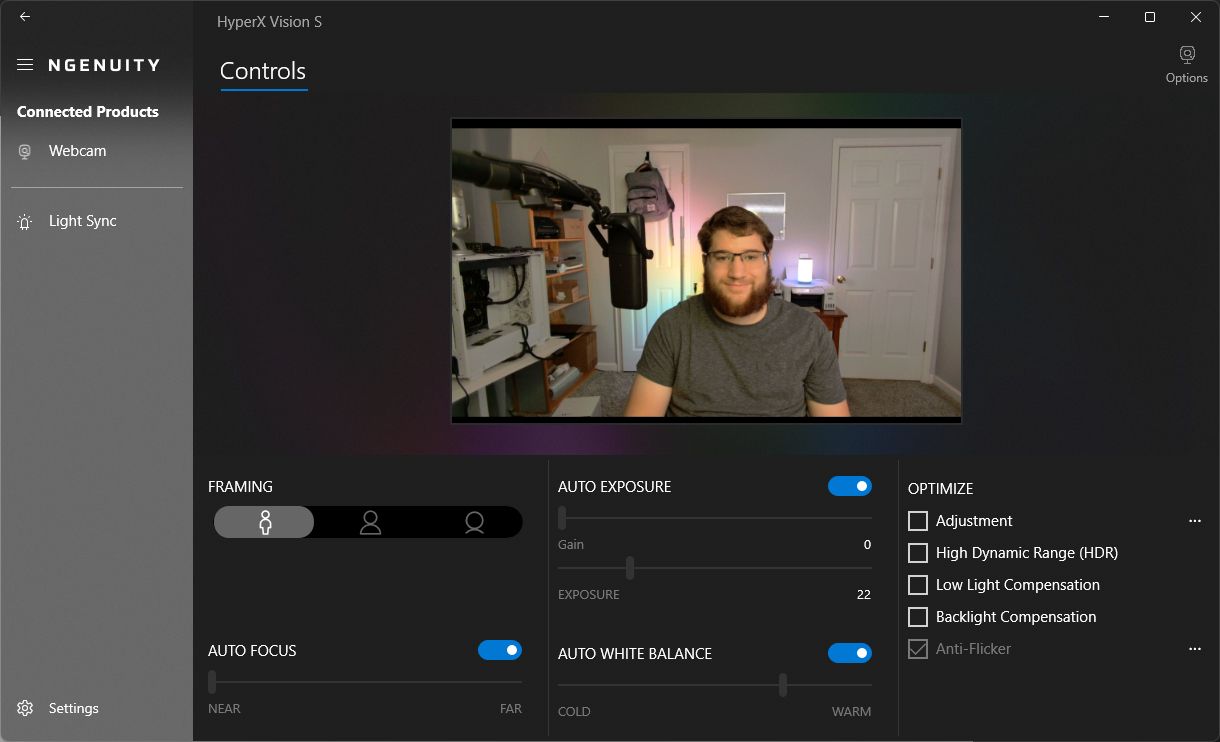The height and width of the screenshot is (742, 1220).
Task: Select the upper body framing icon
Action: click(x=370, y=522)
